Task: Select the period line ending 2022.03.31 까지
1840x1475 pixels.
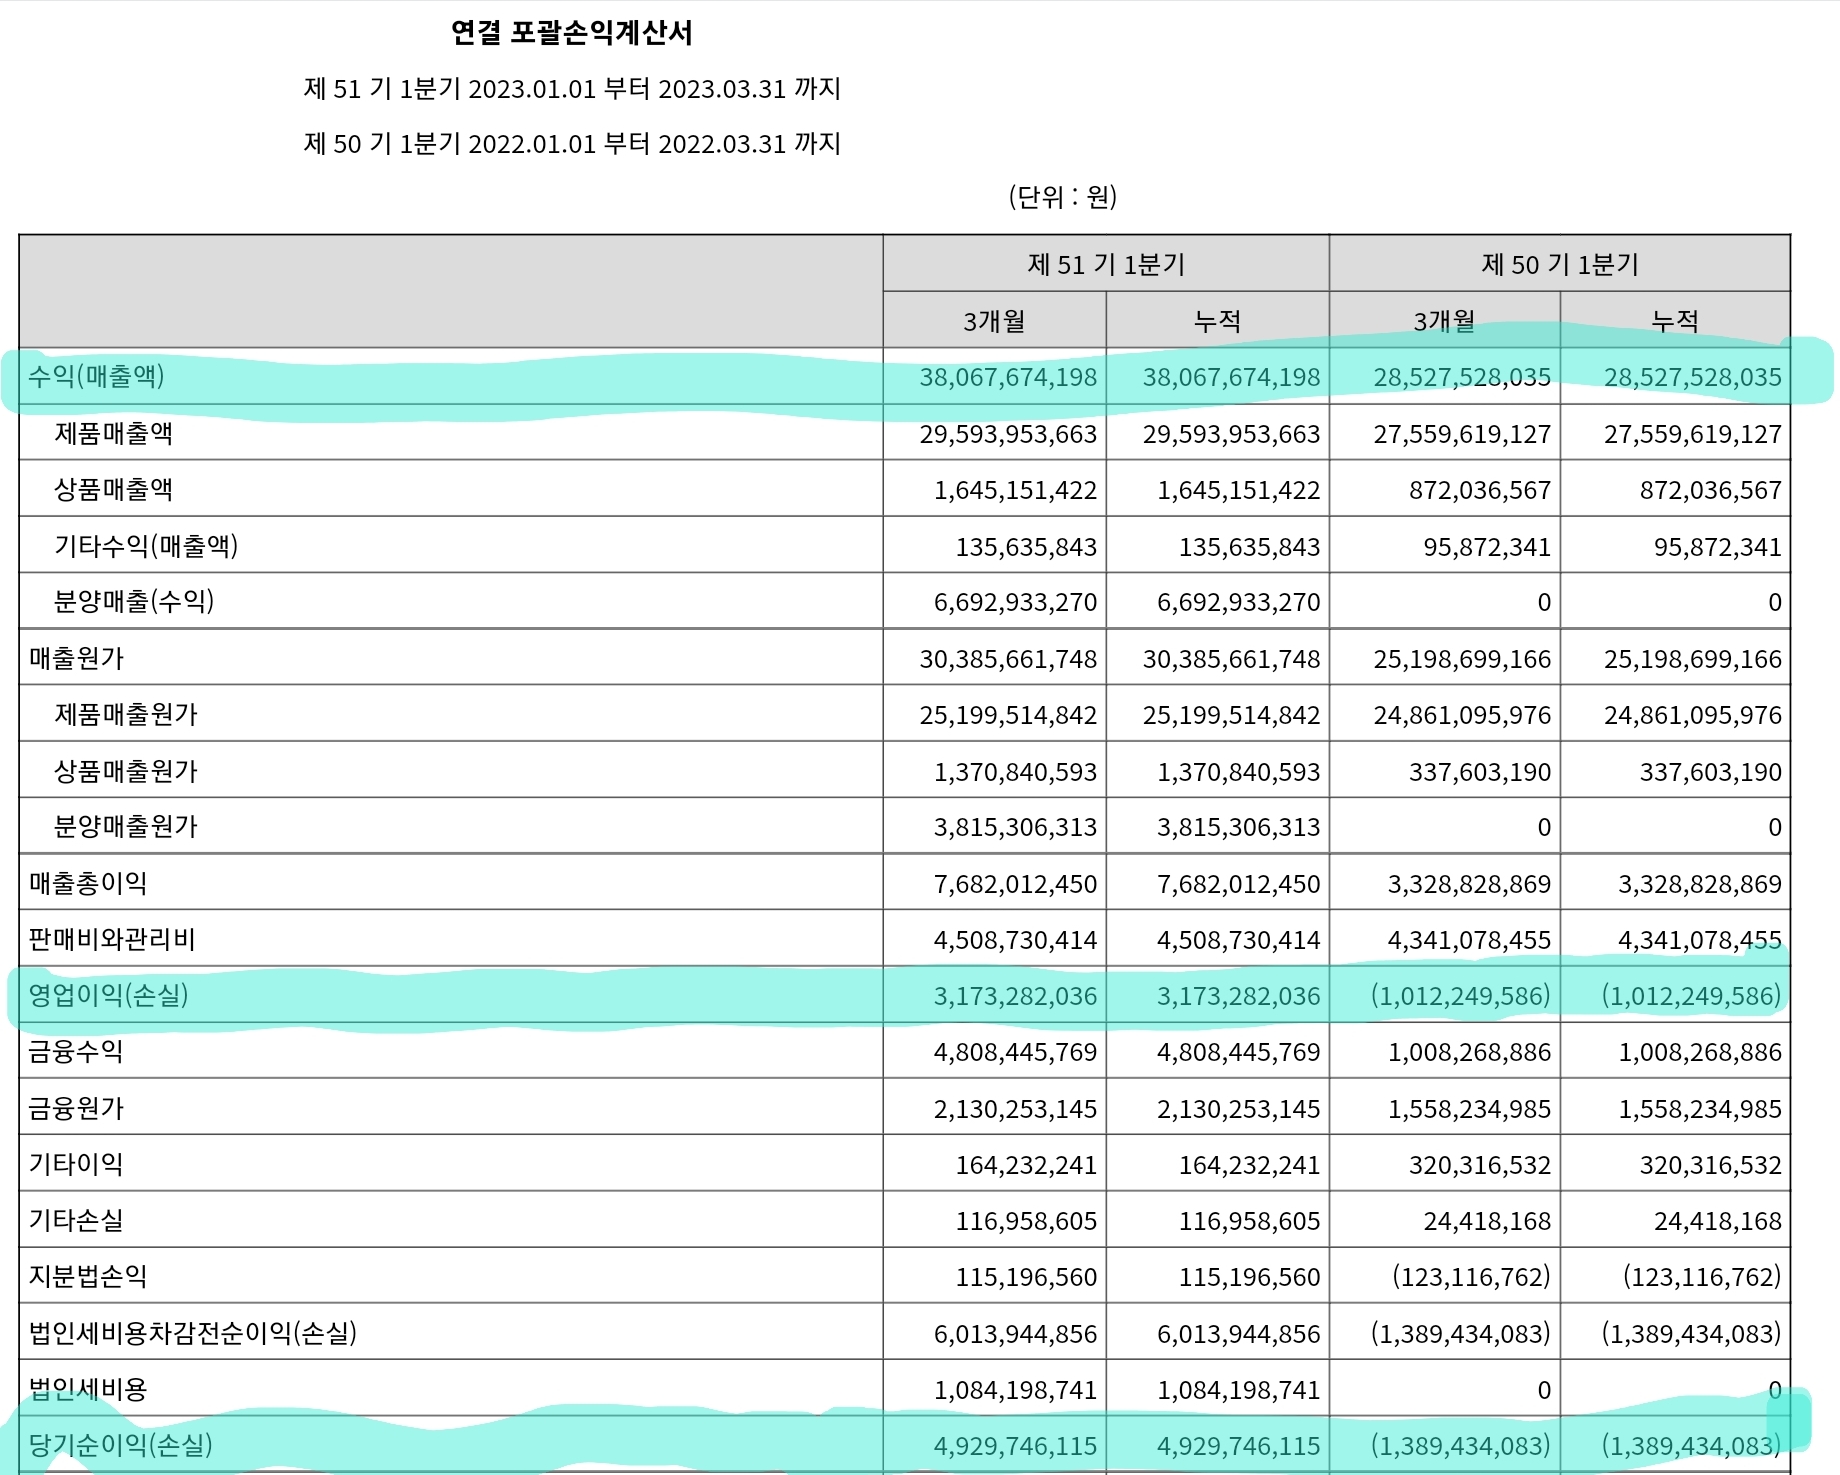Action: (x=572, y=144)
